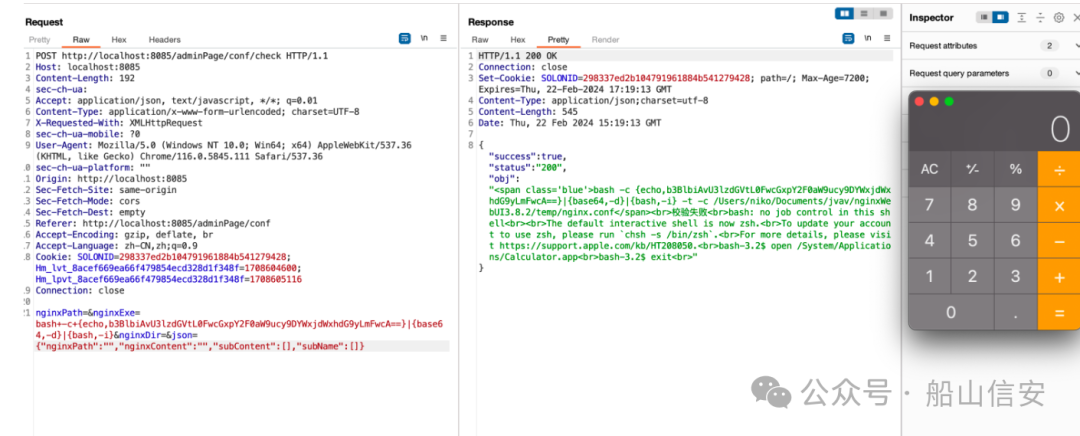Toggle word wrap icon in Request pane
Viewport: 1080px width, 436px height.
pyautogui.click(x=405, y=39)
